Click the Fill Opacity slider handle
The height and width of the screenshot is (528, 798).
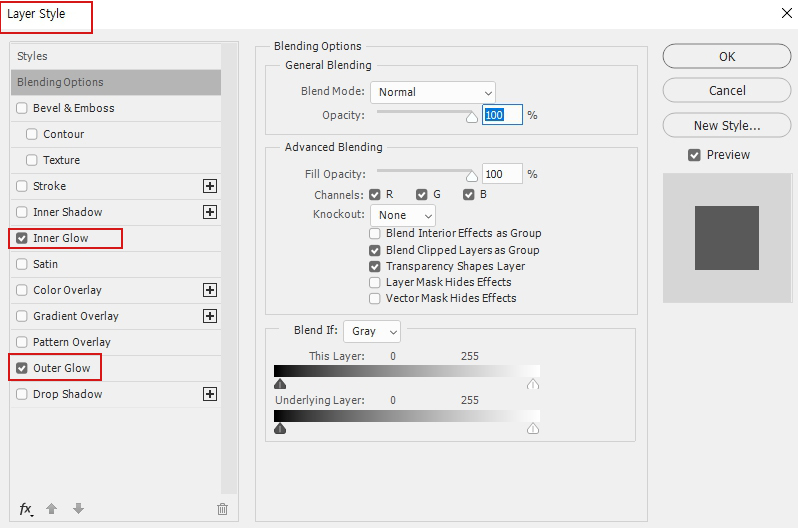(x=472, y=176)
